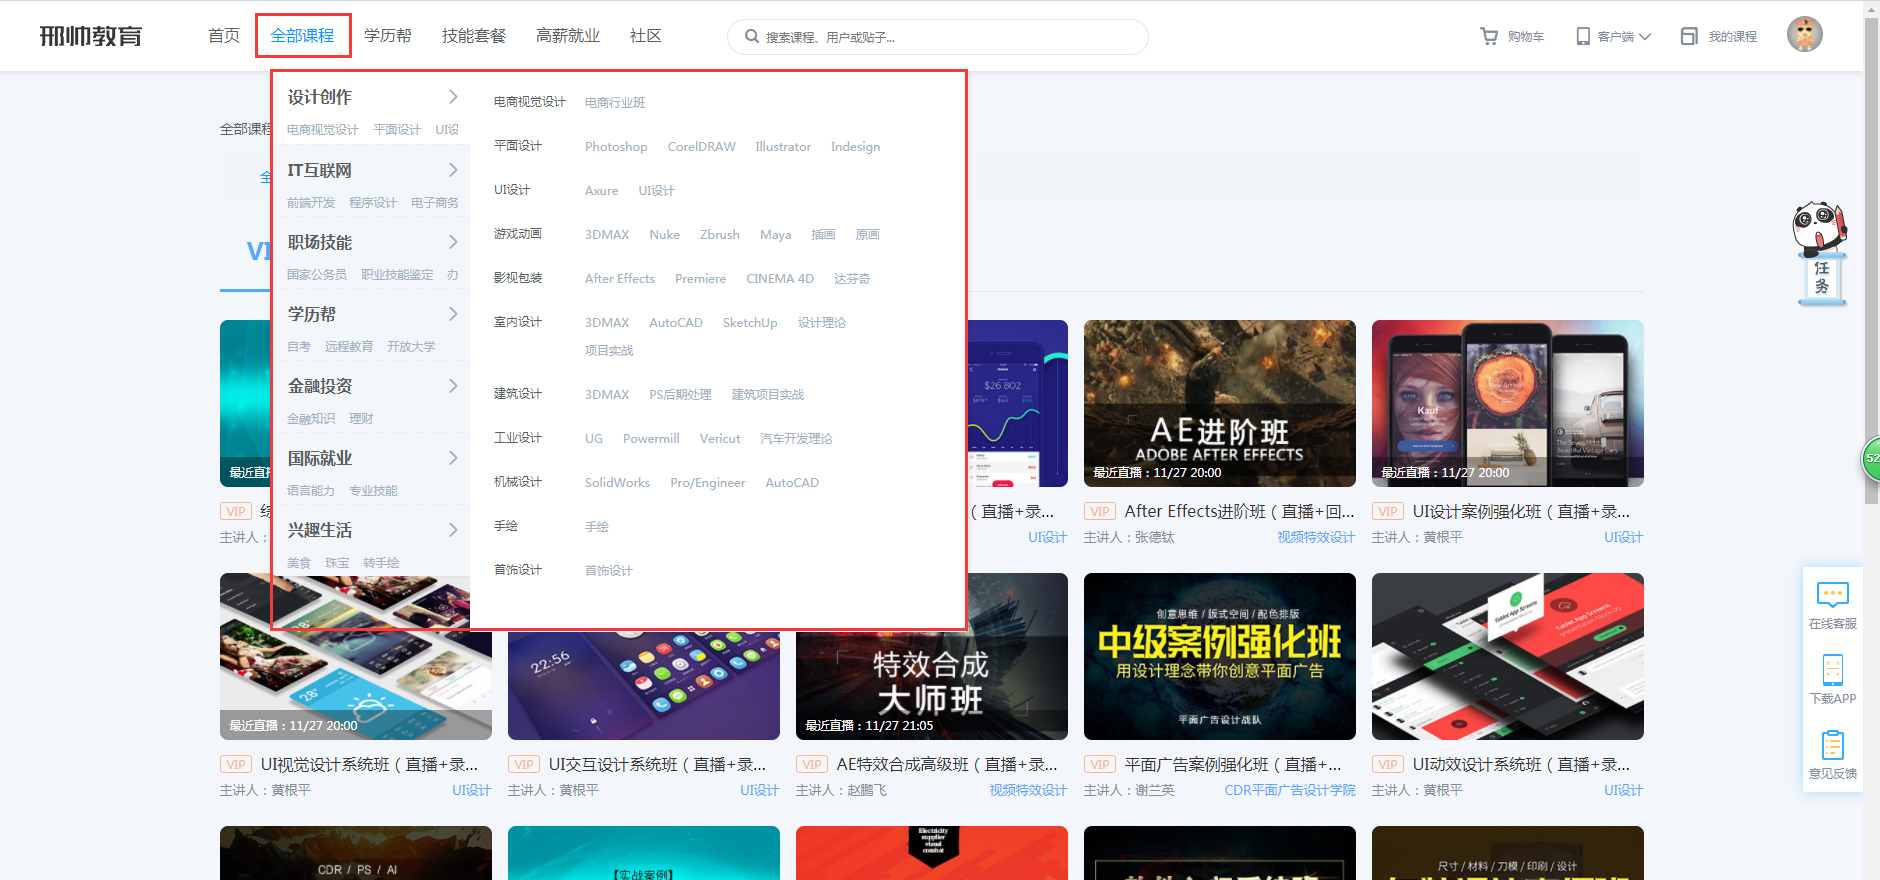
Task: Open the AE进阶班 course thumbnail
Action: pyautogui.click(x=1219, y=403)
